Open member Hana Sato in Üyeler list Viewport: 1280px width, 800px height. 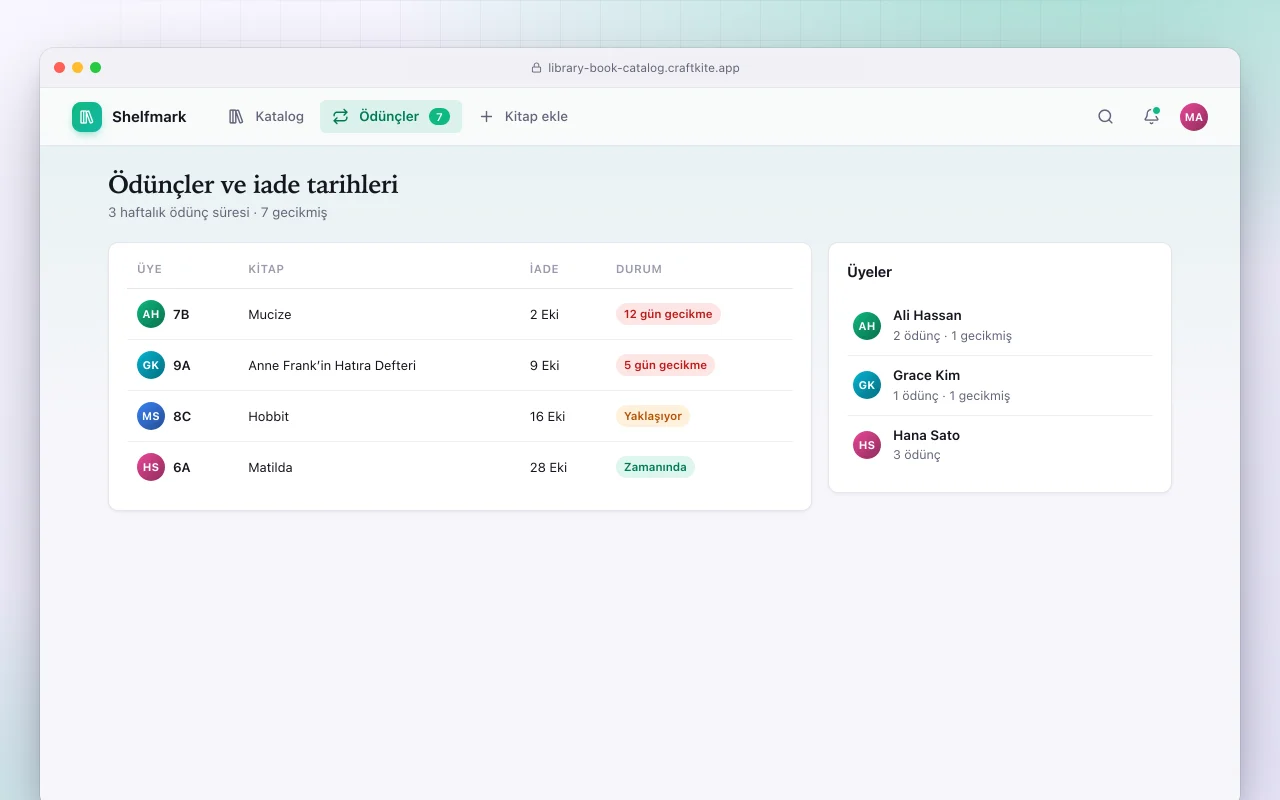coord(1000,445)
